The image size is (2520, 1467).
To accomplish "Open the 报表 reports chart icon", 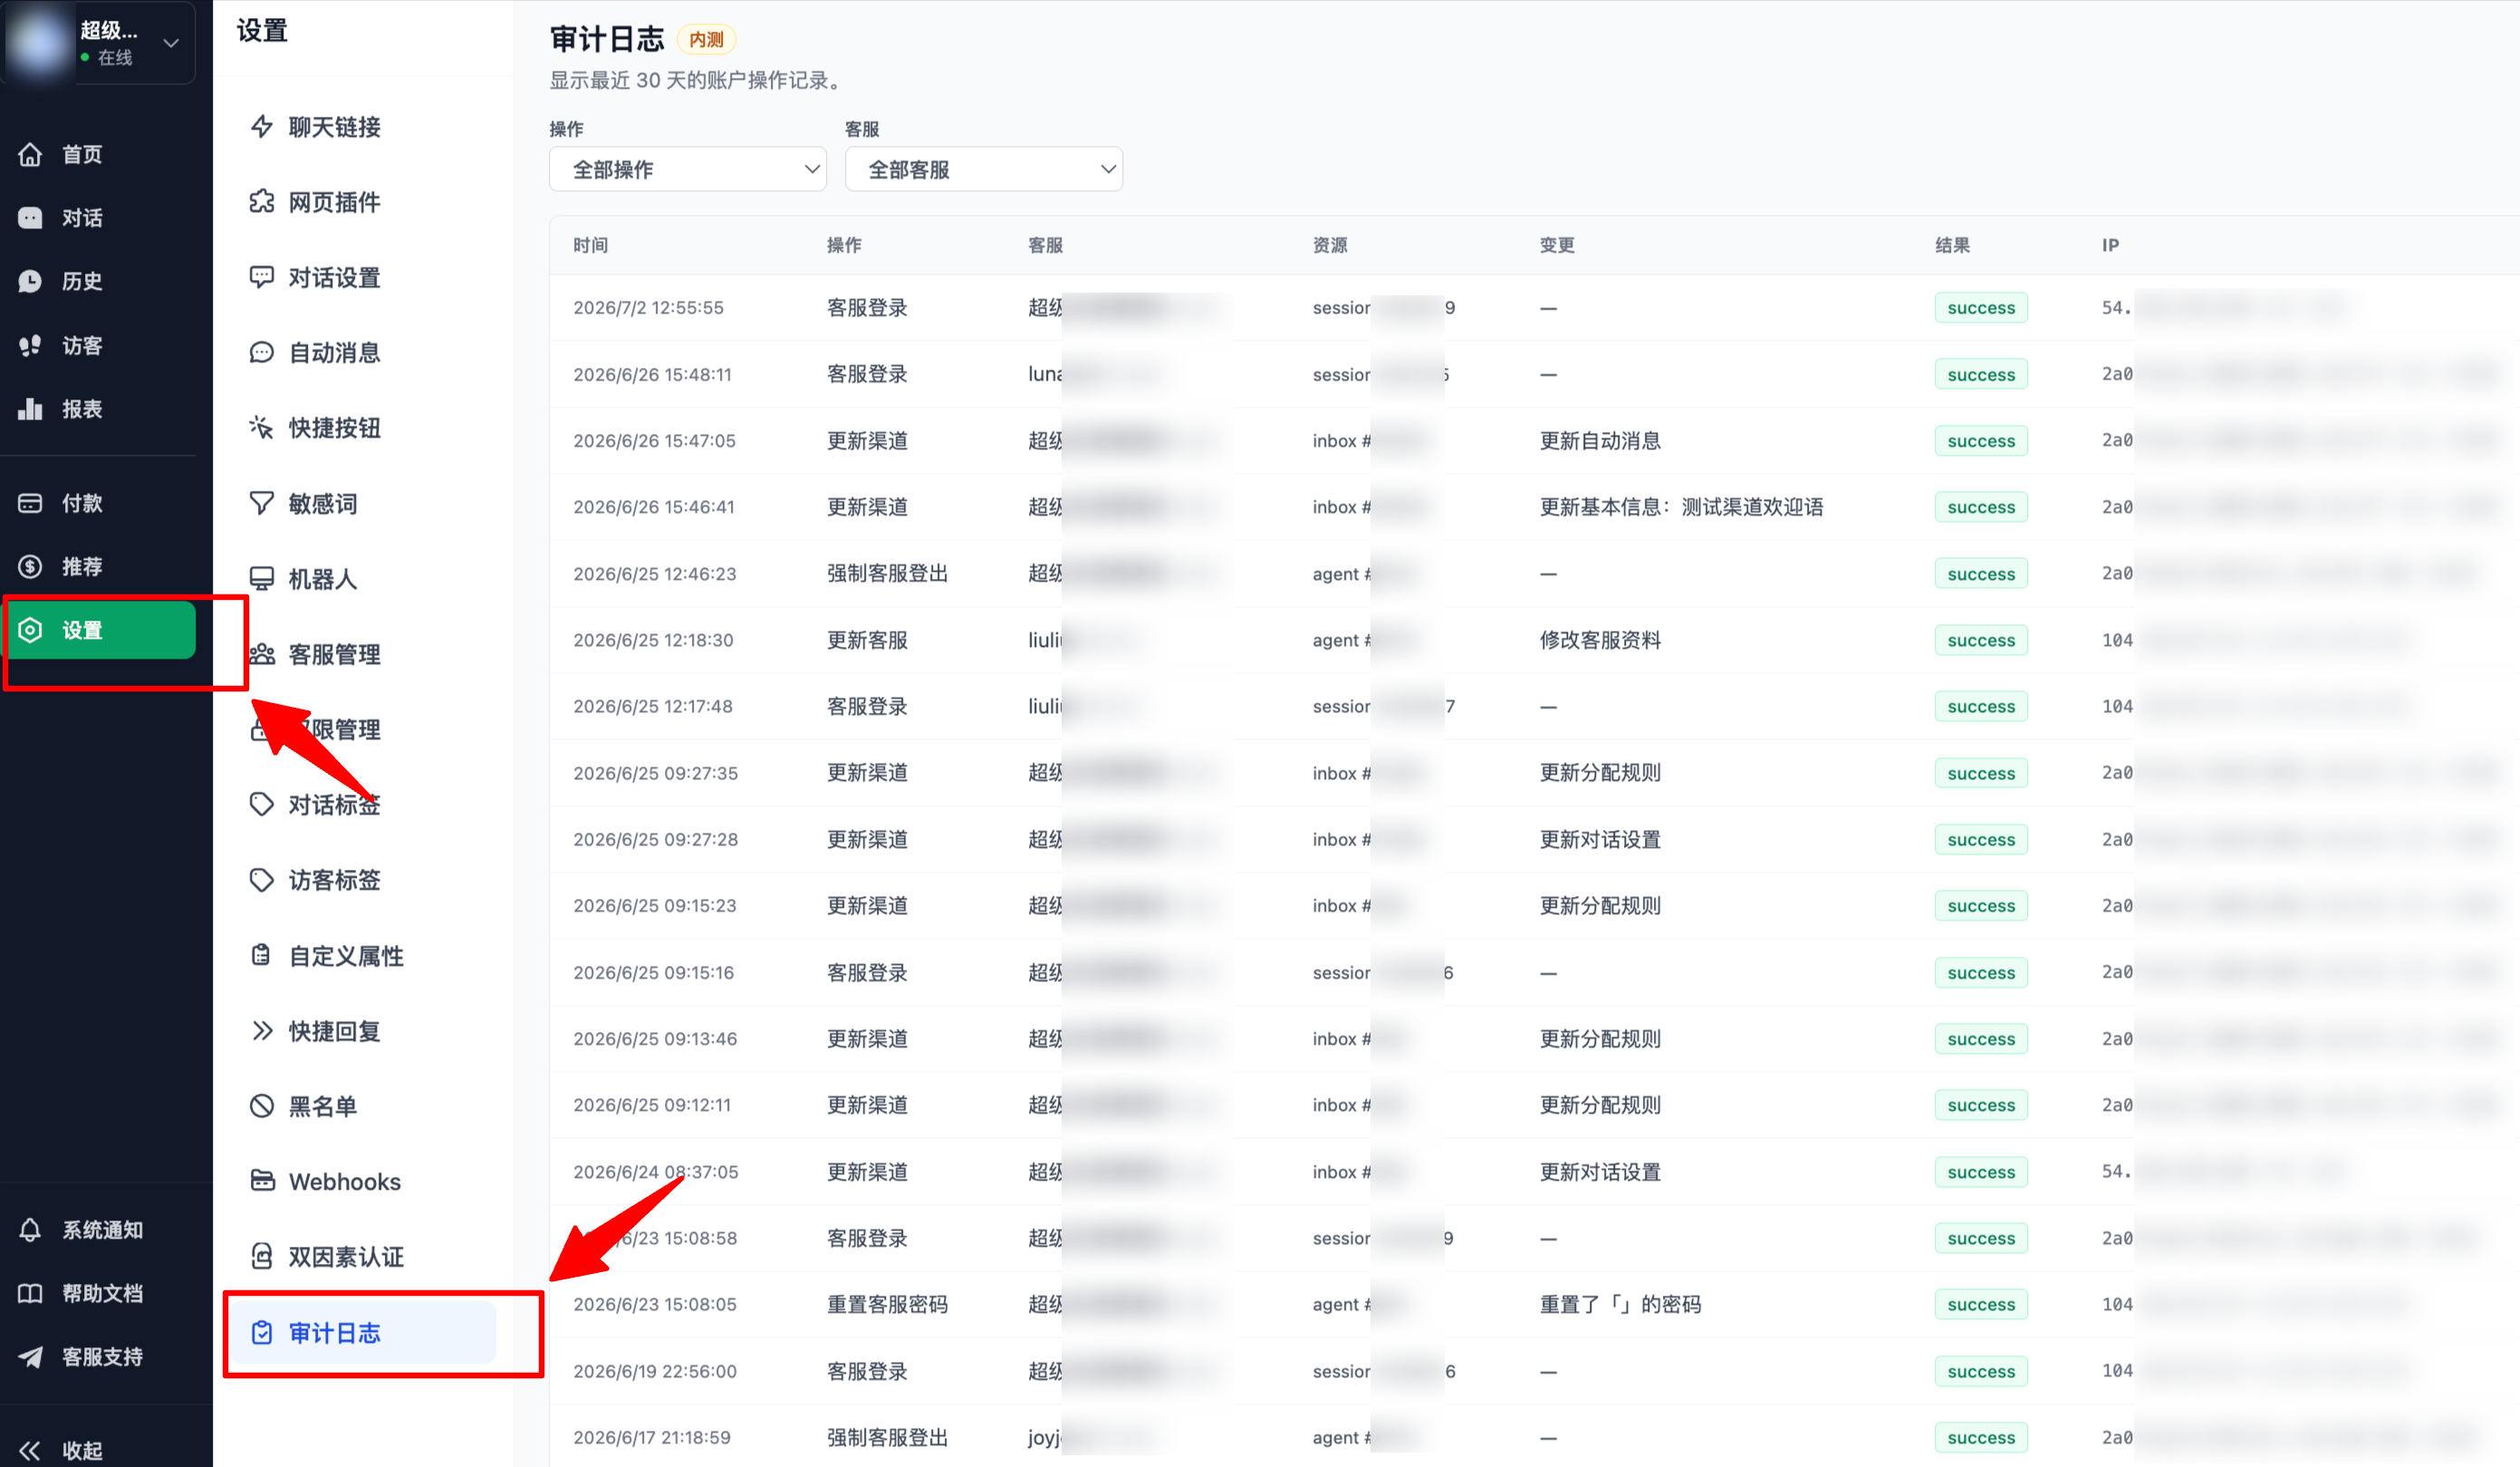I will coord(30,409).
